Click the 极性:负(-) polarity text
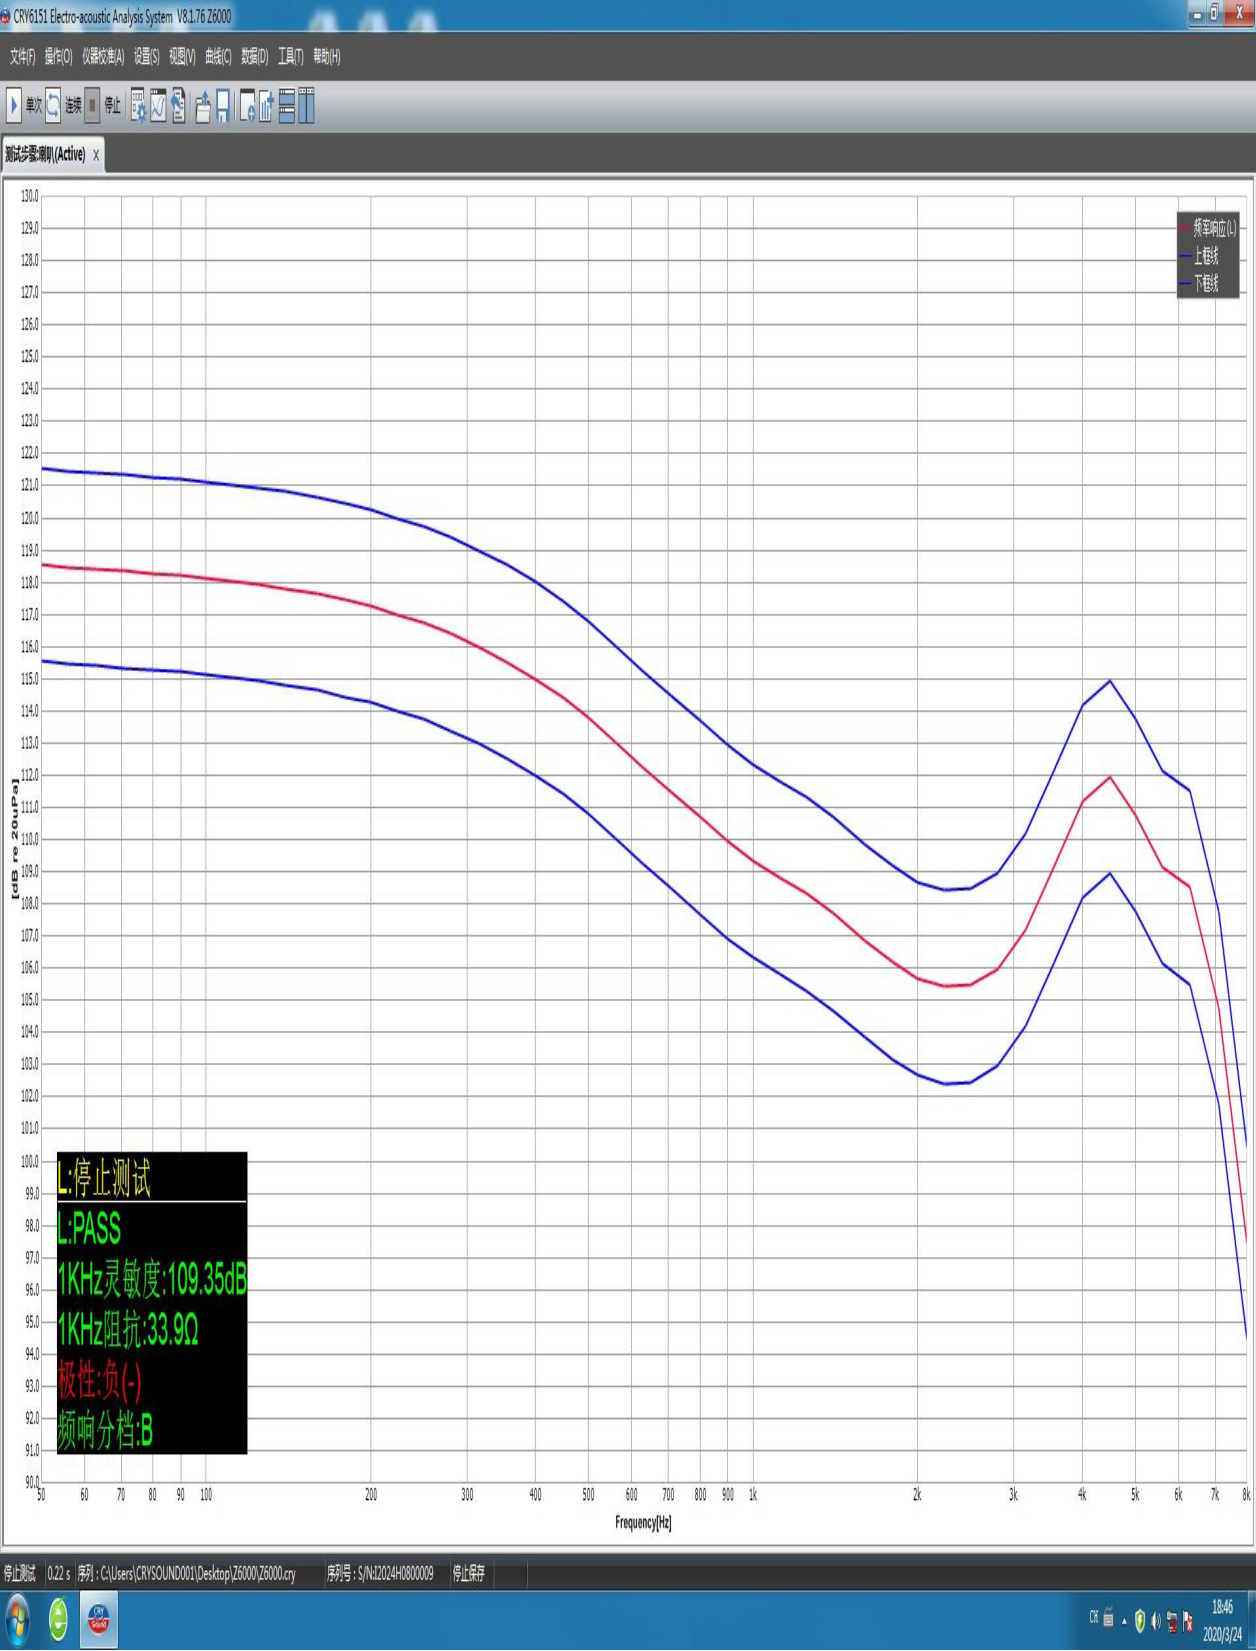 (99, 1382)
